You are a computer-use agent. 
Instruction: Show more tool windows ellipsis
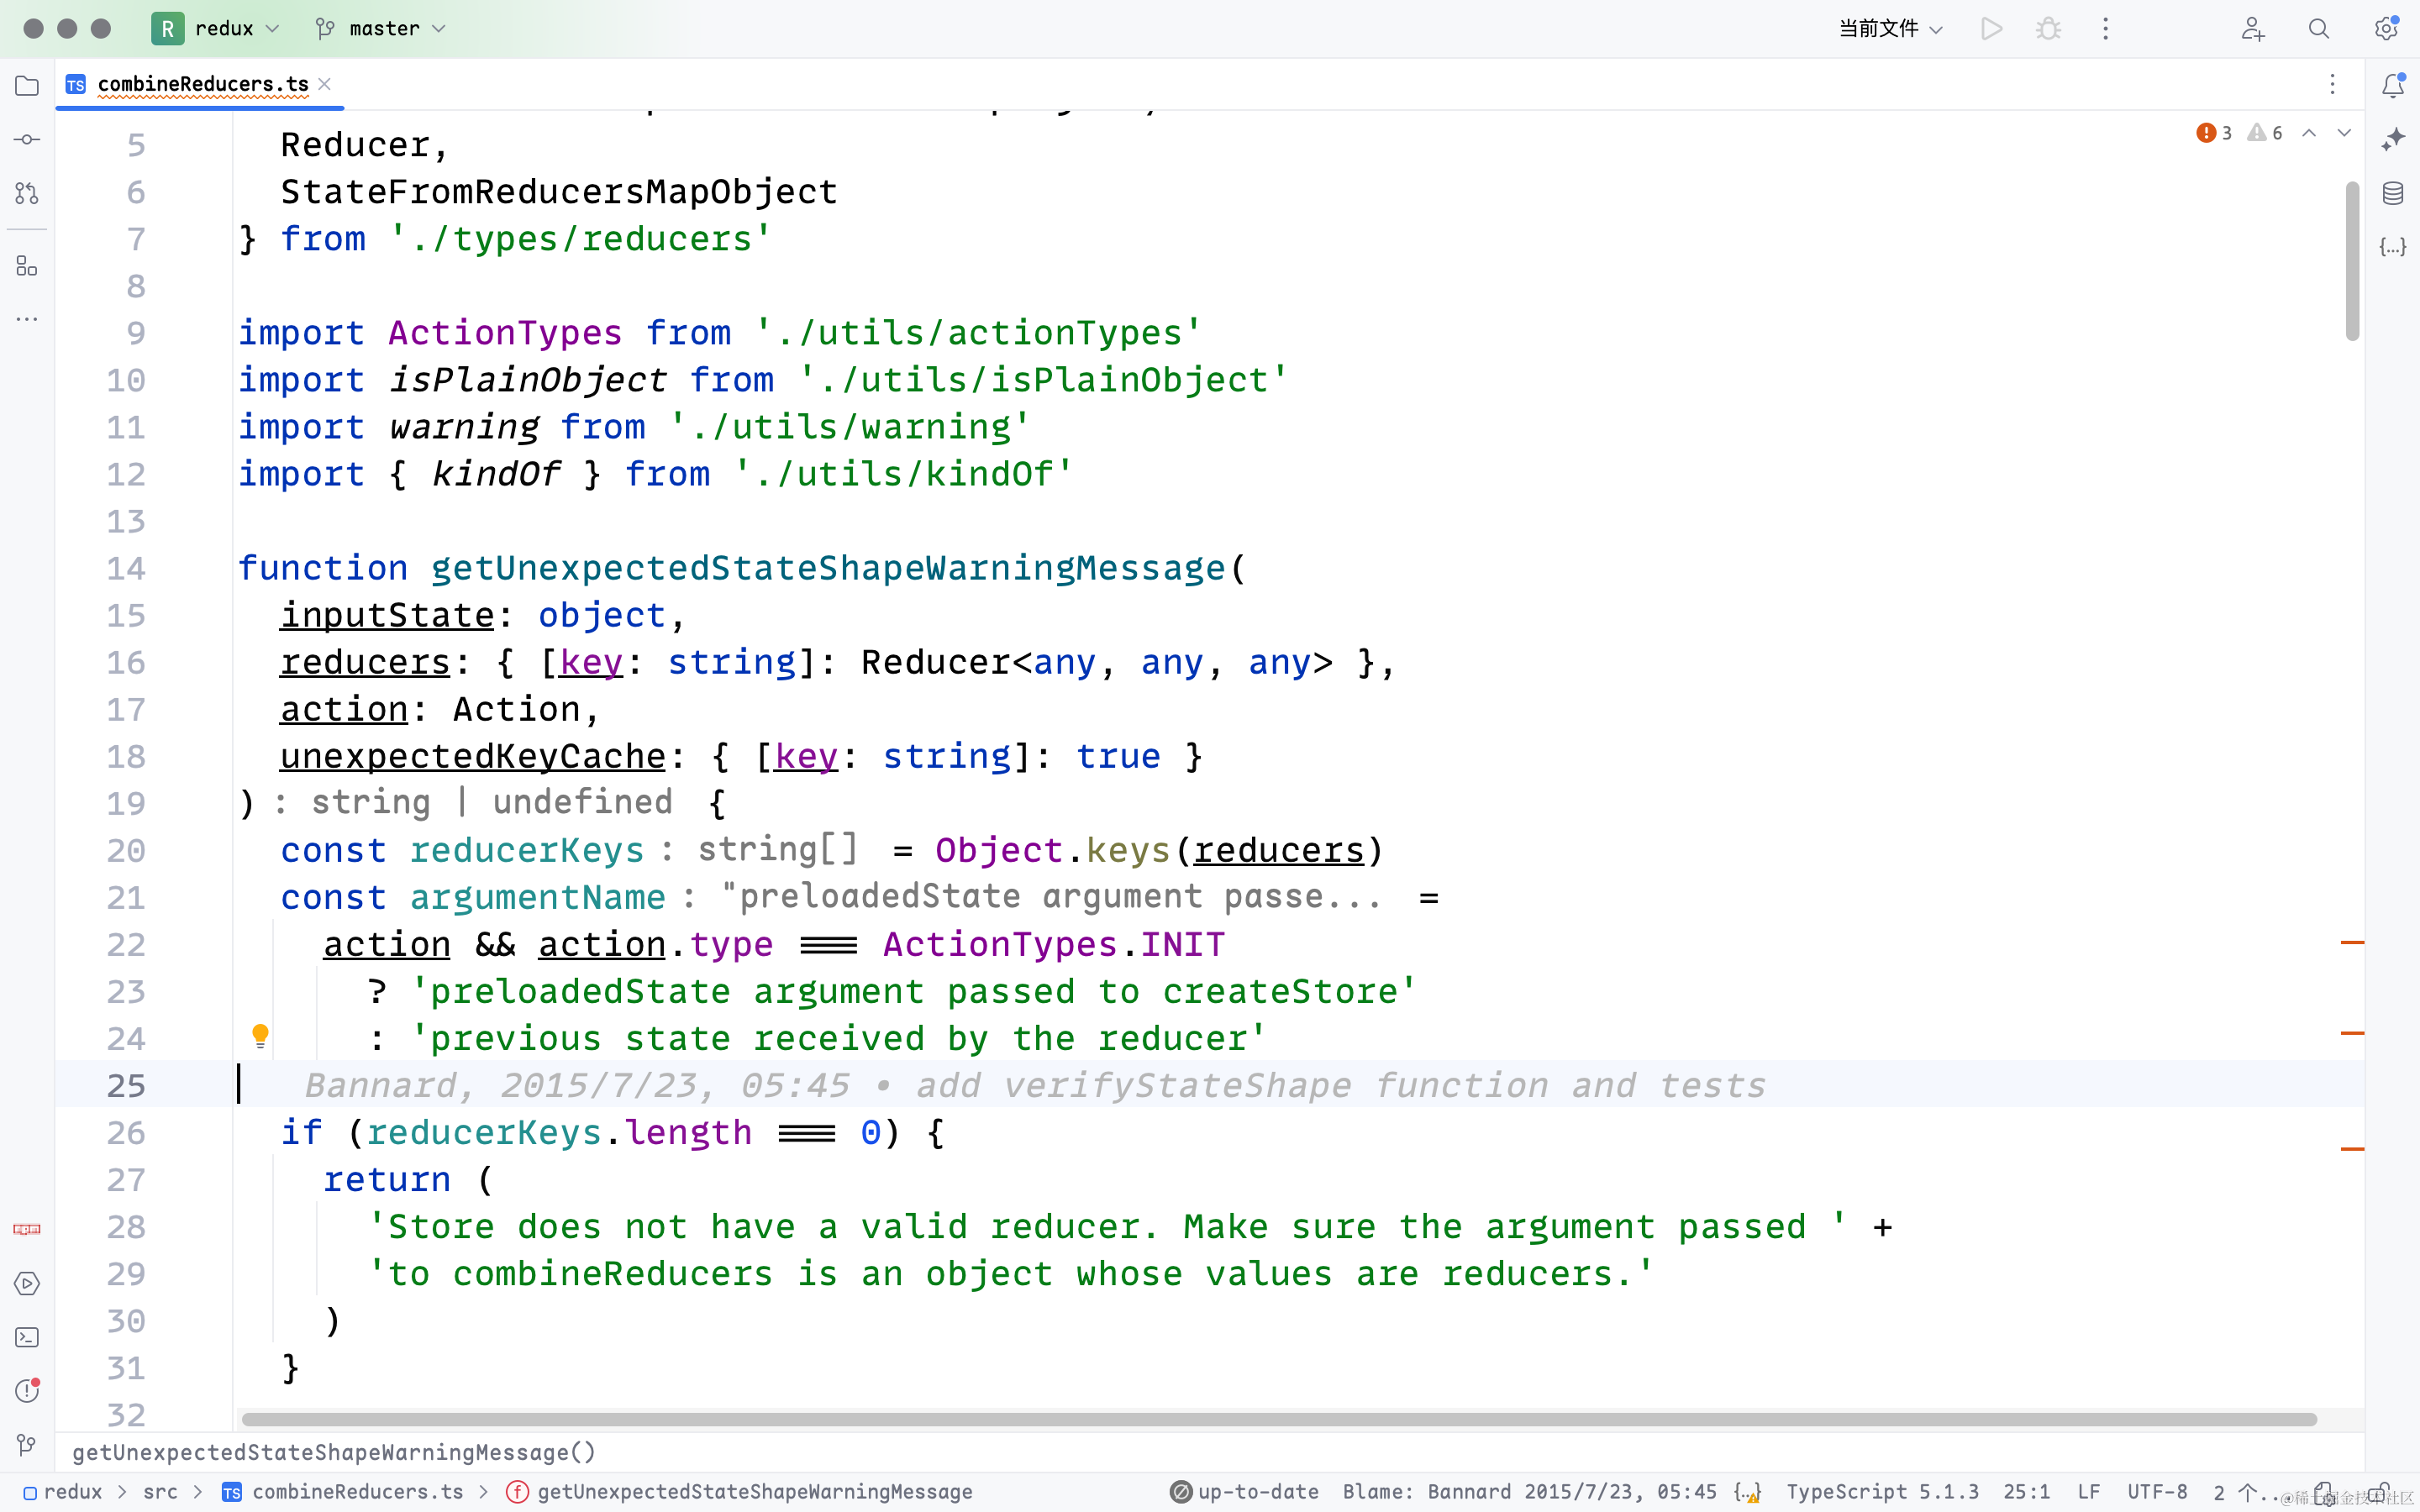27,319
